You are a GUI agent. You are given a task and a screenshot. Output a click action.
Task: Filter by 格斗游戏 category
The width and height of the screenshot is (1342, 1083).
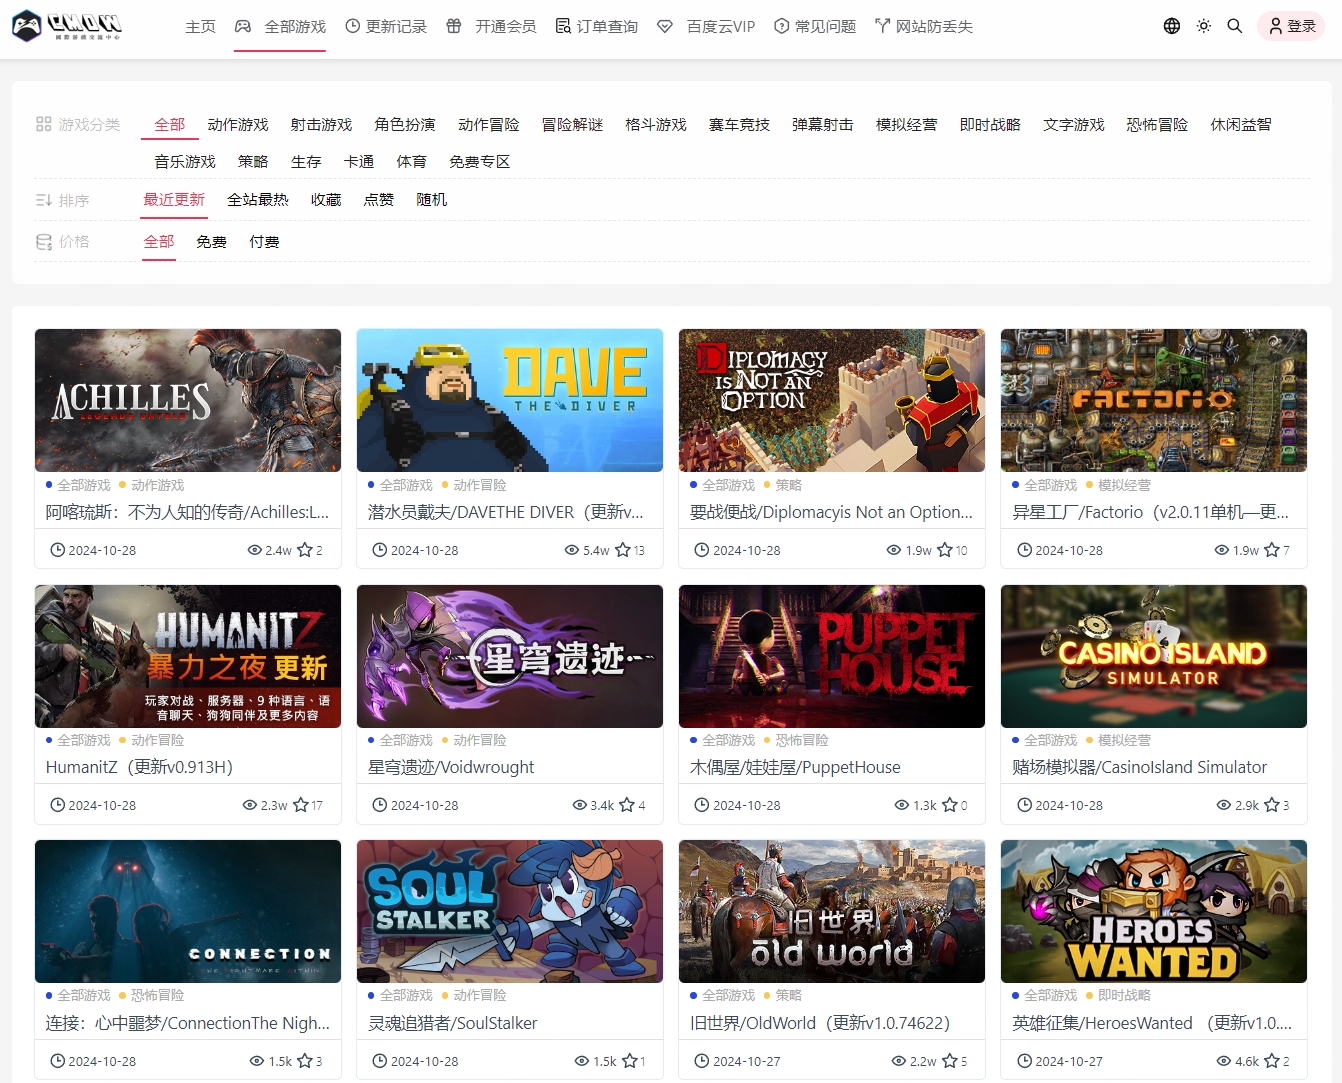point(656,124)
